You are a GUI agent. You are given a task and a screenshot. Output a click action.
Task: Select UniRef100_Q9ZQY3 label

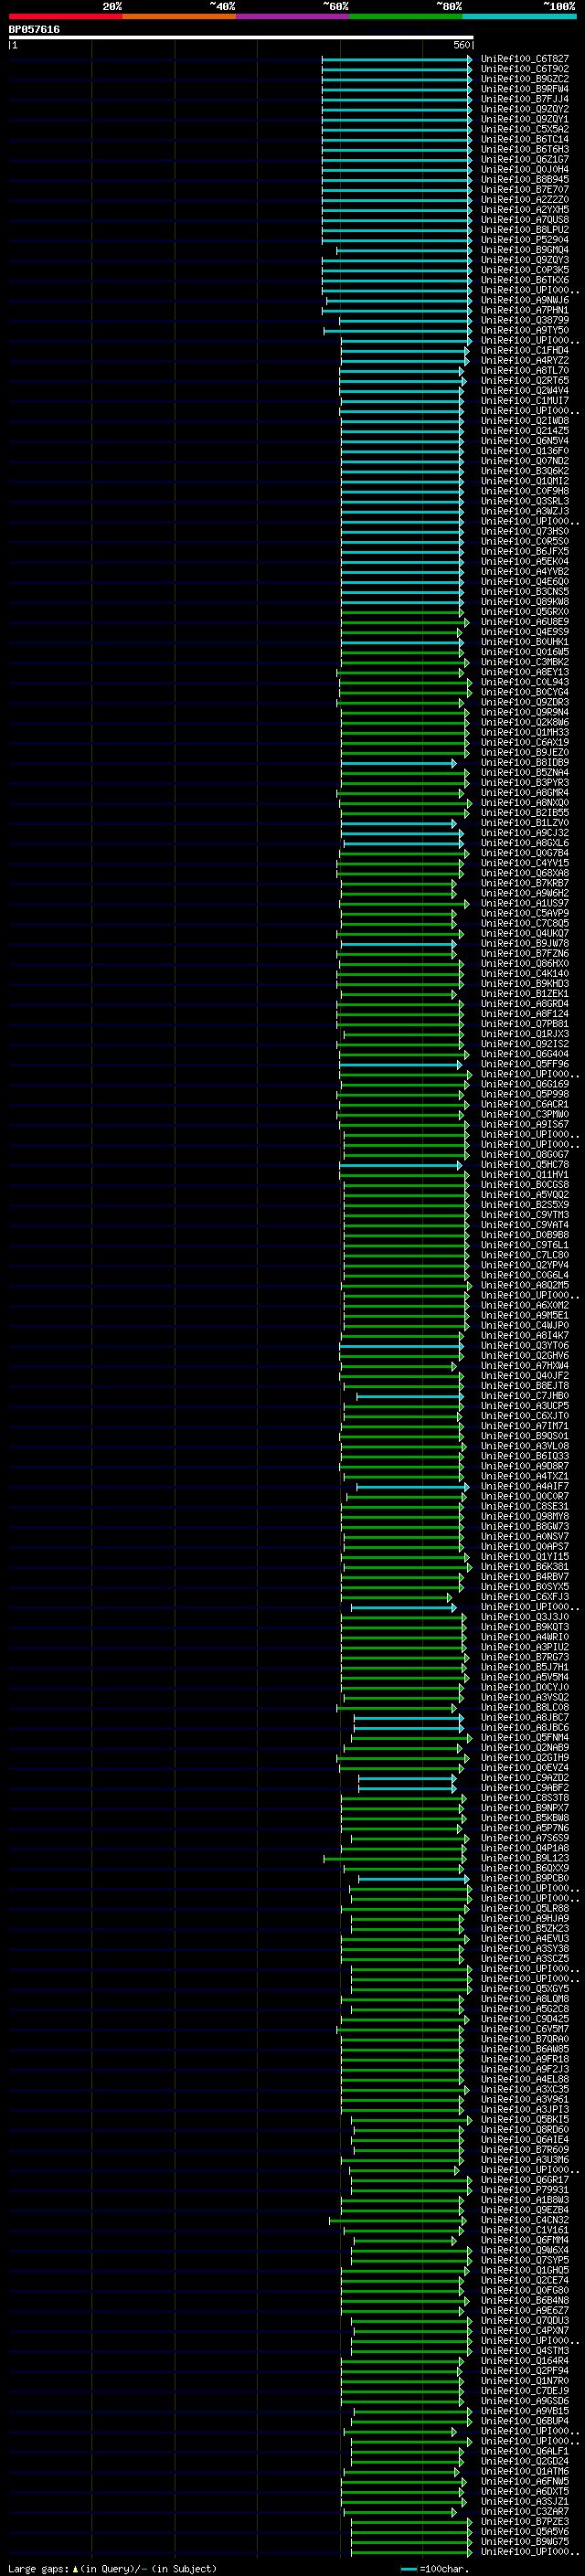coord(525,260)
